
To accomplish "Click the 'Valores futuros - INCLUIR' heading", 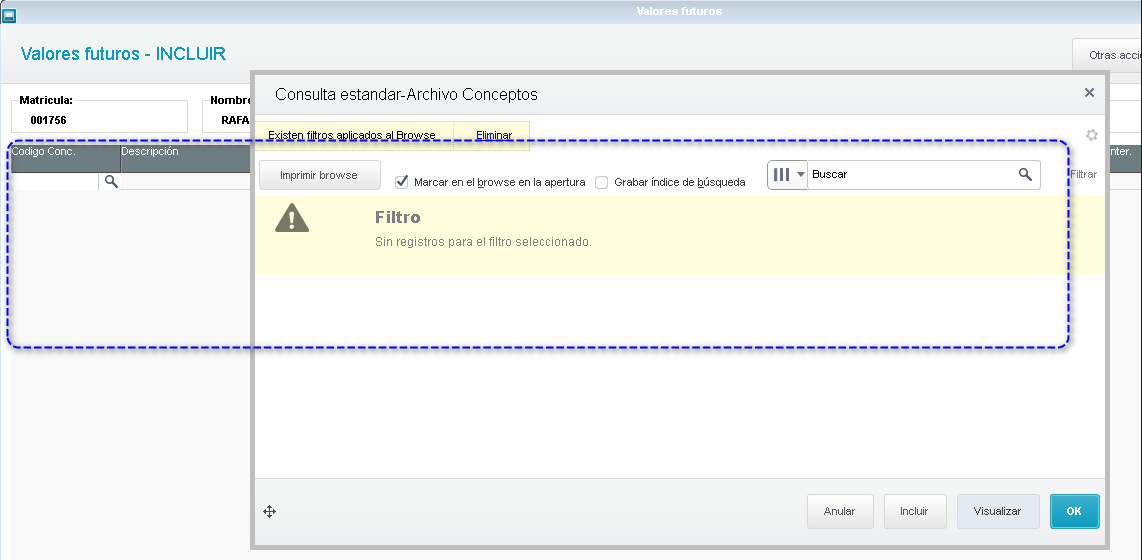I will (123, 54).
